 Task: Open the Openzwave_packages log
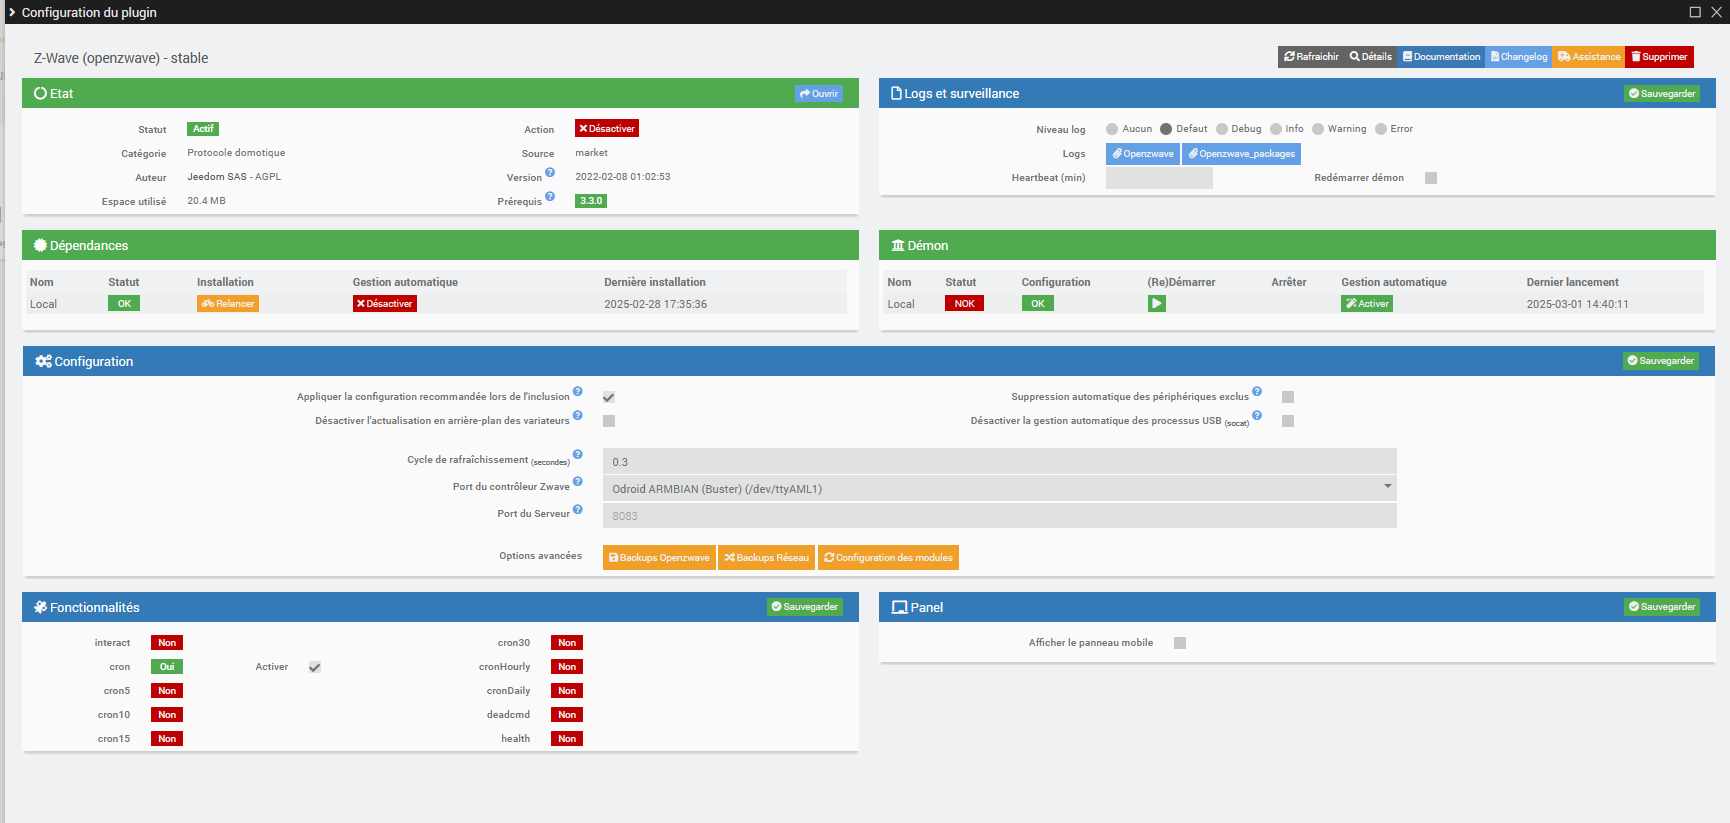click(1241, 154)
